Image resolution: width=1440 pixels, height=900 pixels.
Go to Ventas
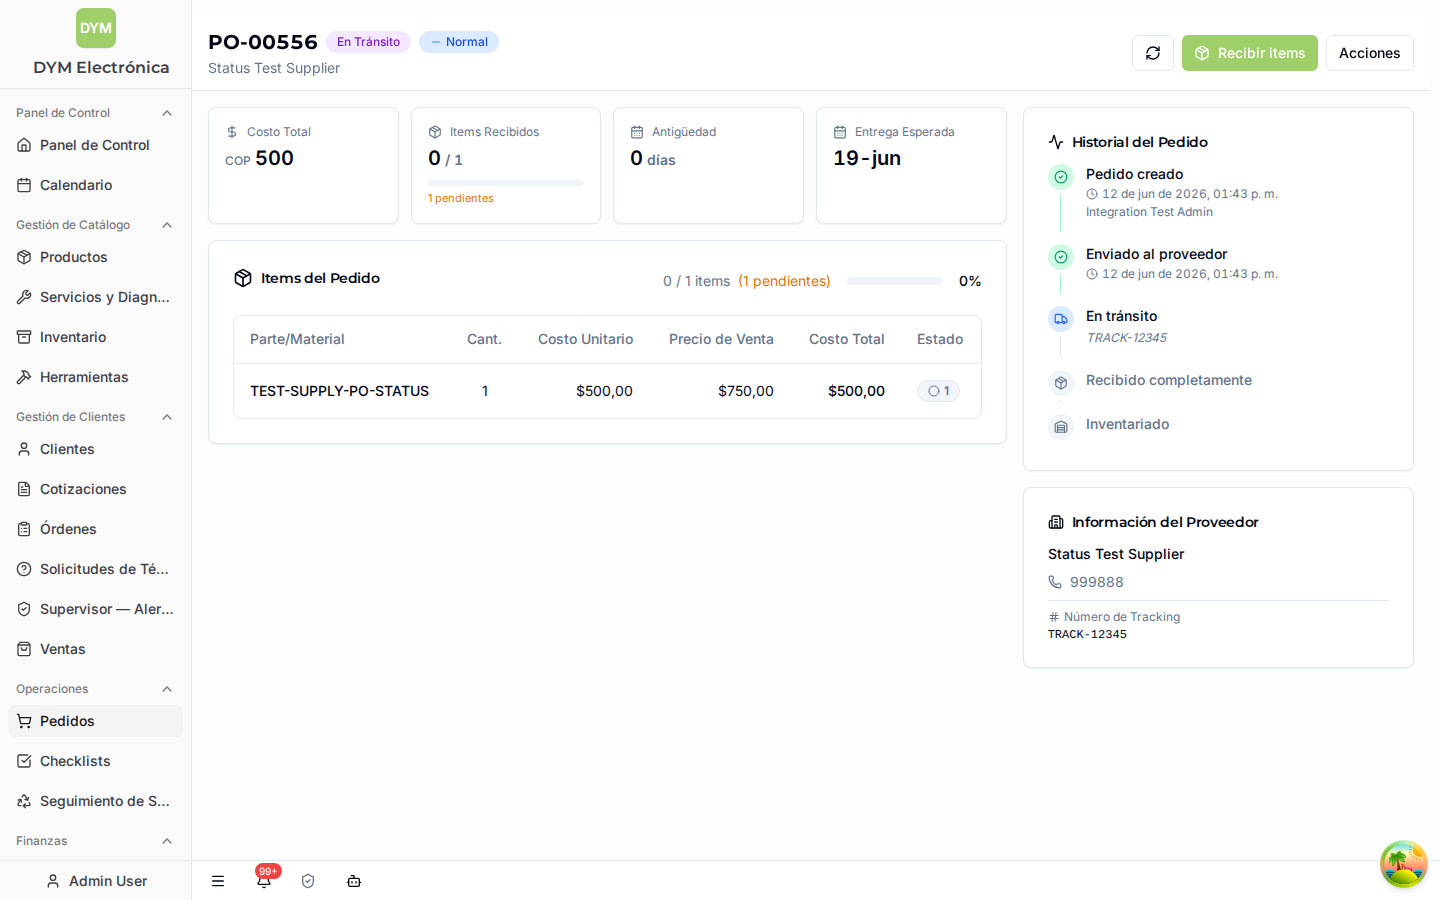click(x=95, y=649)
